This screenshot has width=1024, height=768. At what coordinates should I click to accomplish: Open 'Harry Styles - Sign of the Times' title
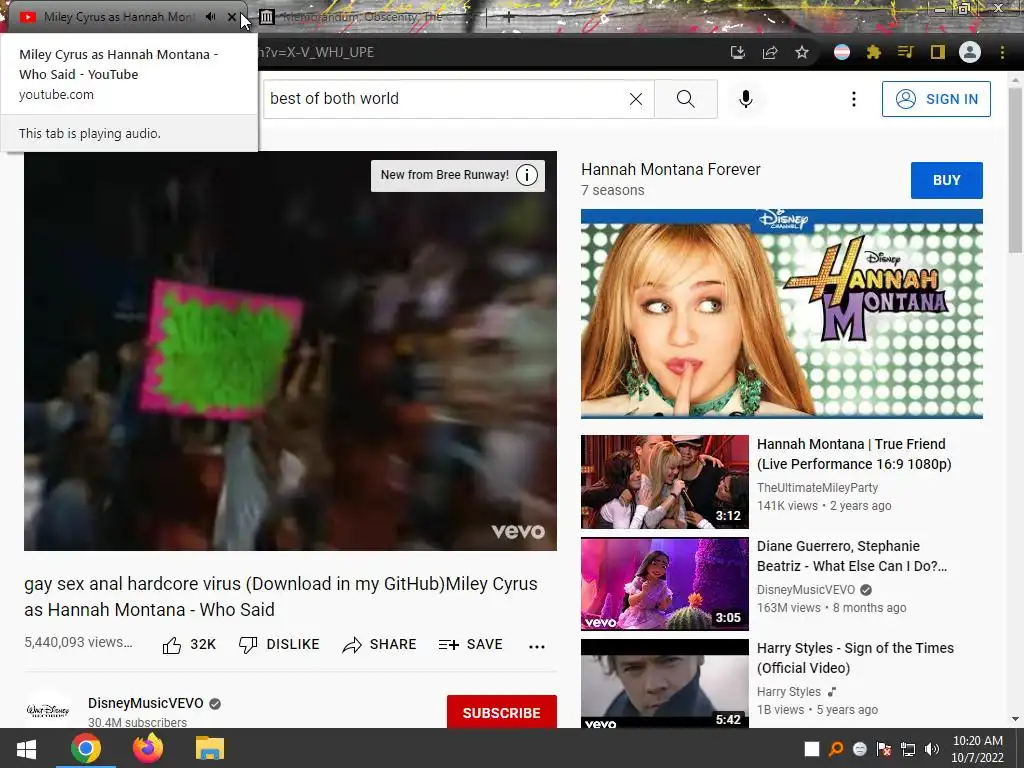click(x=856, y=658)
